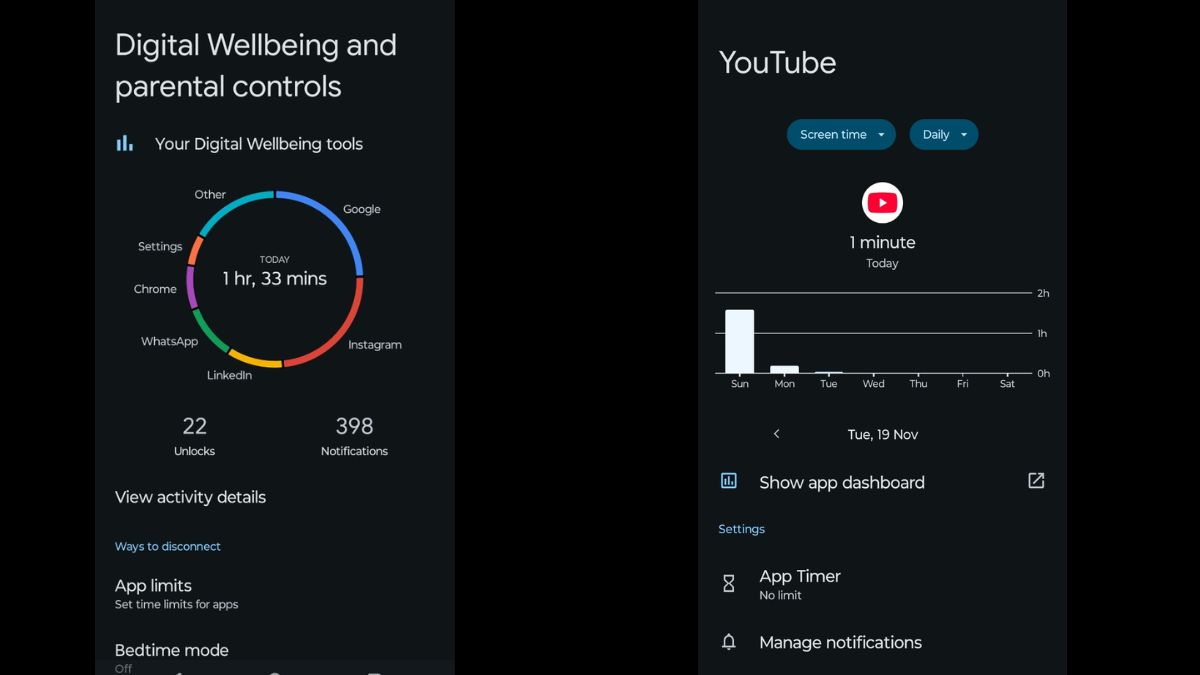The width and height of the screenshot is (1200, 675).
Task: Click the external open icon for app dashboard
Action: pos(1036,481)
